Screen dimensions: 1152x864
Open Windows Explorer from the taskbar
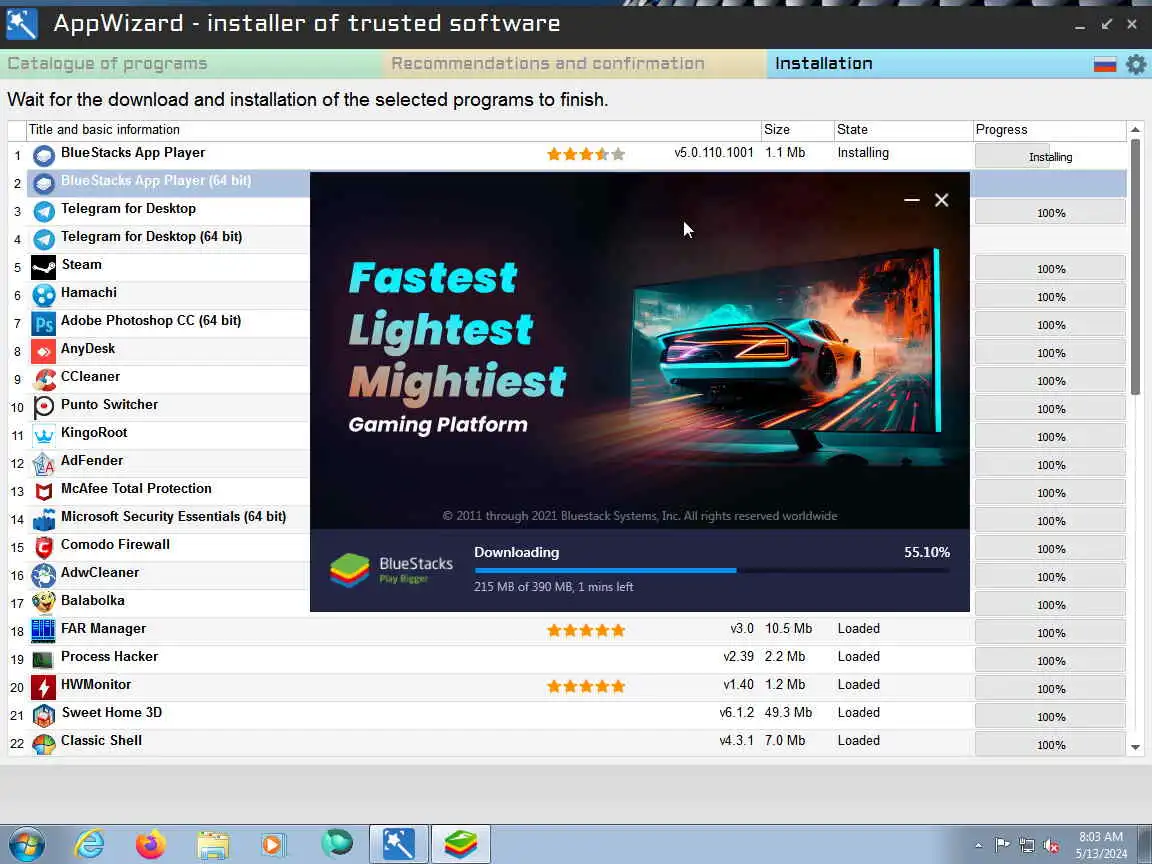click(213, 845)
